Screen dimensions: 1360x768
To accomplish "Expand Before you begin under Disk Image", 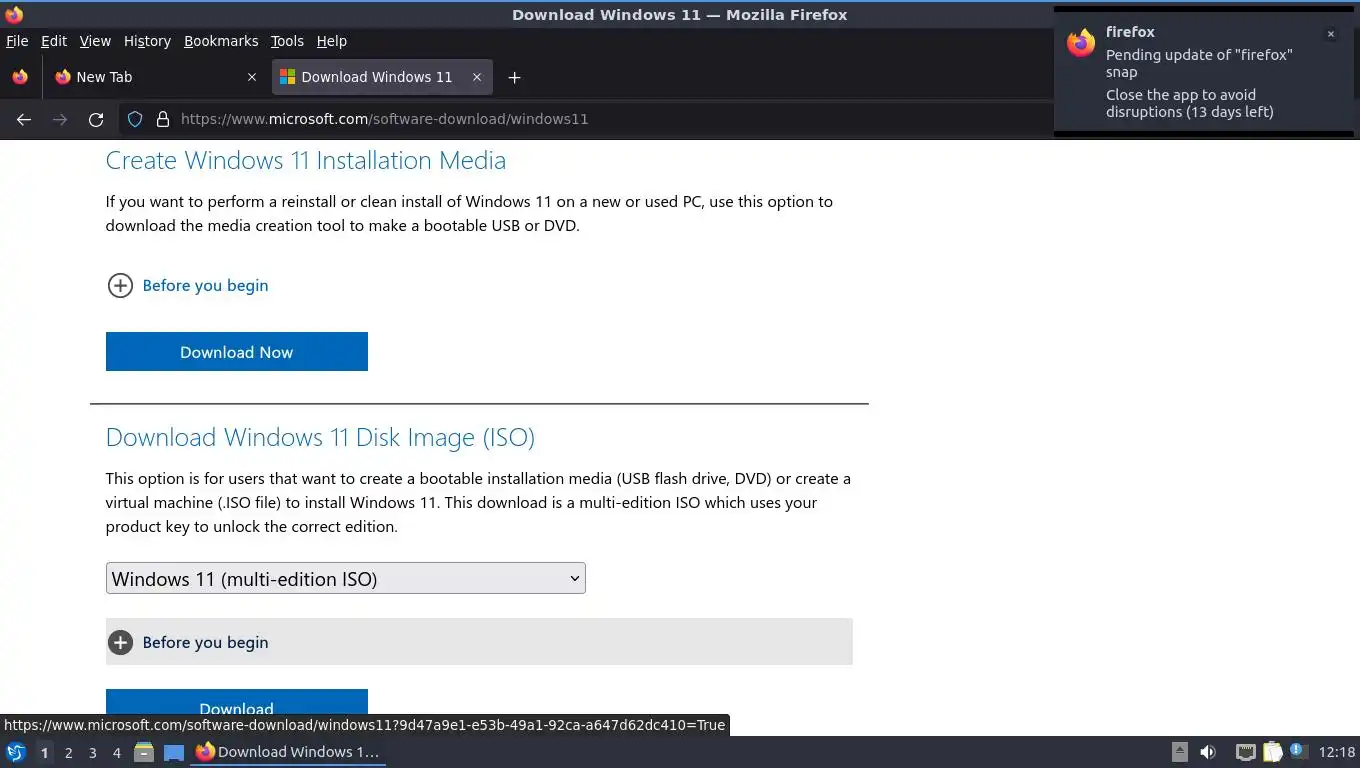I will click(479, 642).
